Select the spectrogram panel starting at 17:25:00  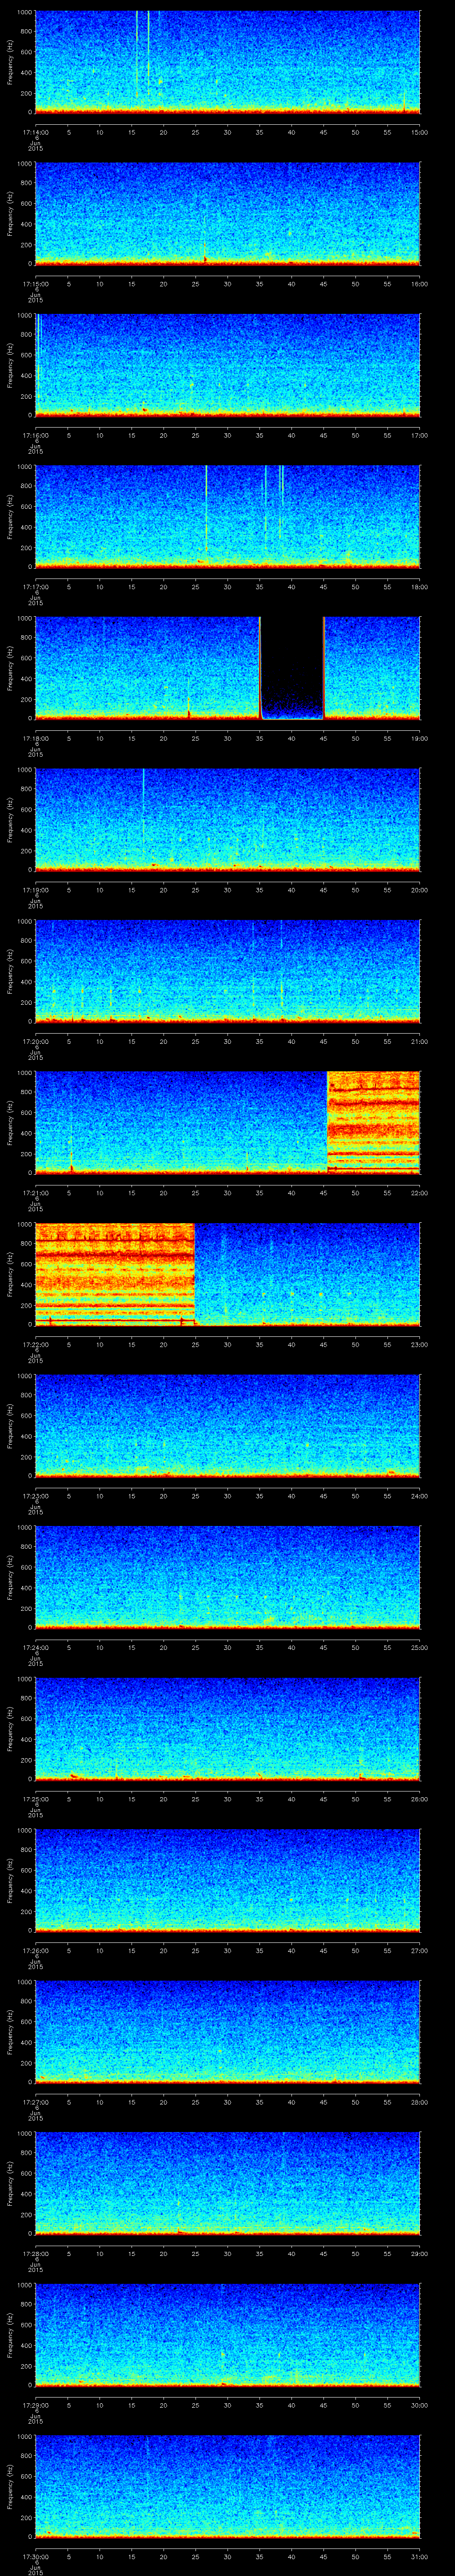pos(227,1728)
